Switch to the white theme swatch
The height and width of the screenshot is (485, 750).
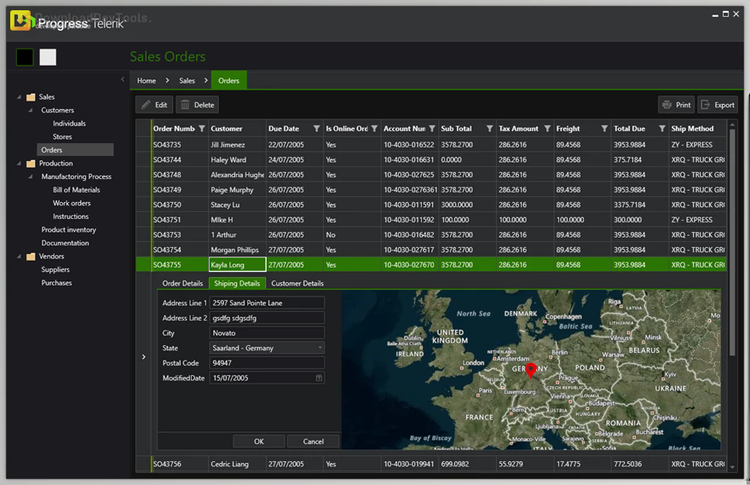(x=48, y=57)
